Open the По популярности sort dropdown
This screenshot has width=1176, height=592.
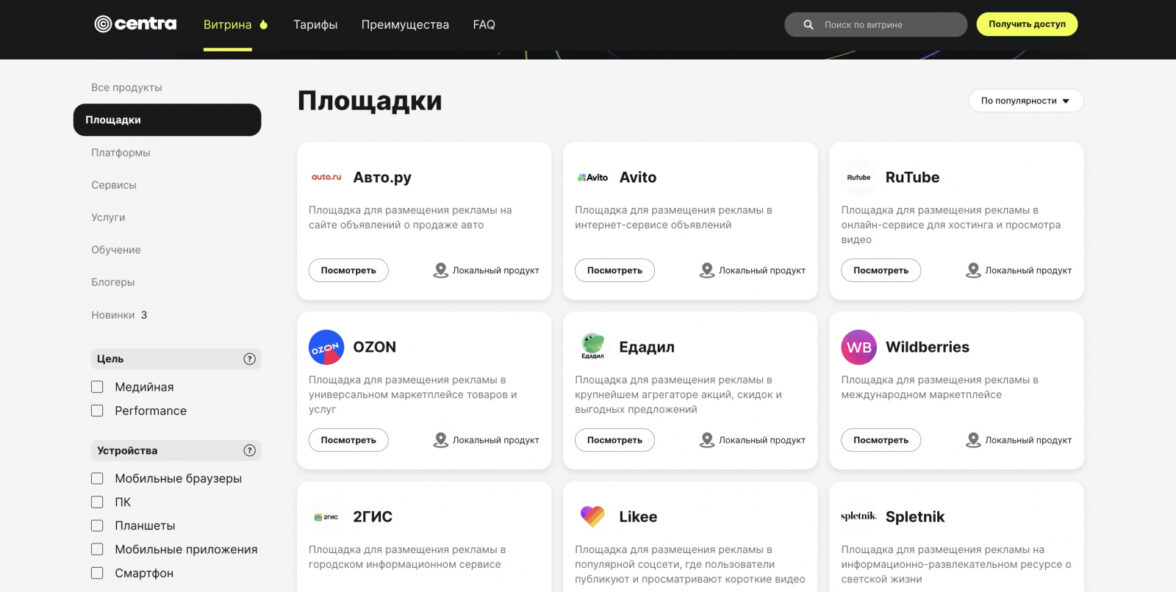1025,101
